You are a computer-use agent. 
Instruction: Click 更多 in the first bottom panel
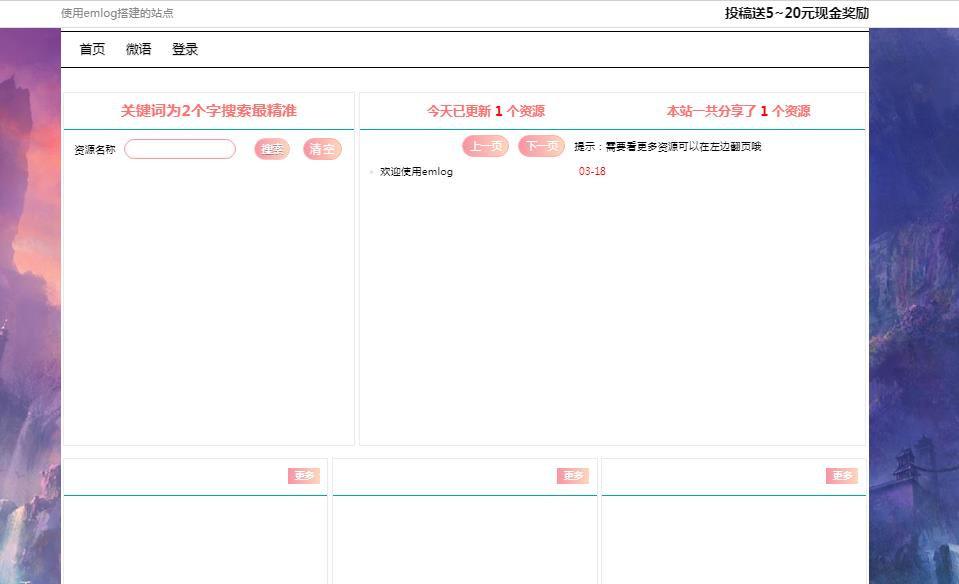pos(304,476)
